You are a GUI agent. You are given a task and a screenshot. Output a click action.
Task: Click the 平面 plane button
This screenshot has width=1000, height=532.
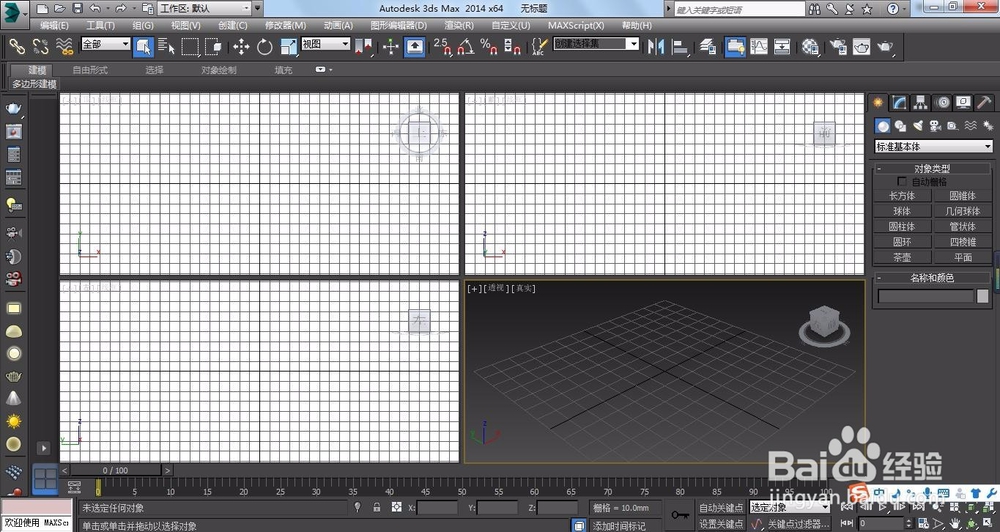(962, 257)
